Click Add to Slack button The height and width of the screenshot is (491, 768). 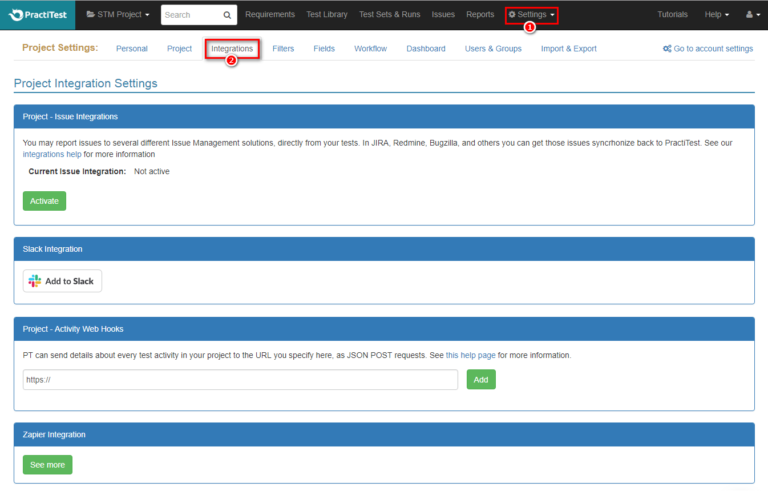62,281
